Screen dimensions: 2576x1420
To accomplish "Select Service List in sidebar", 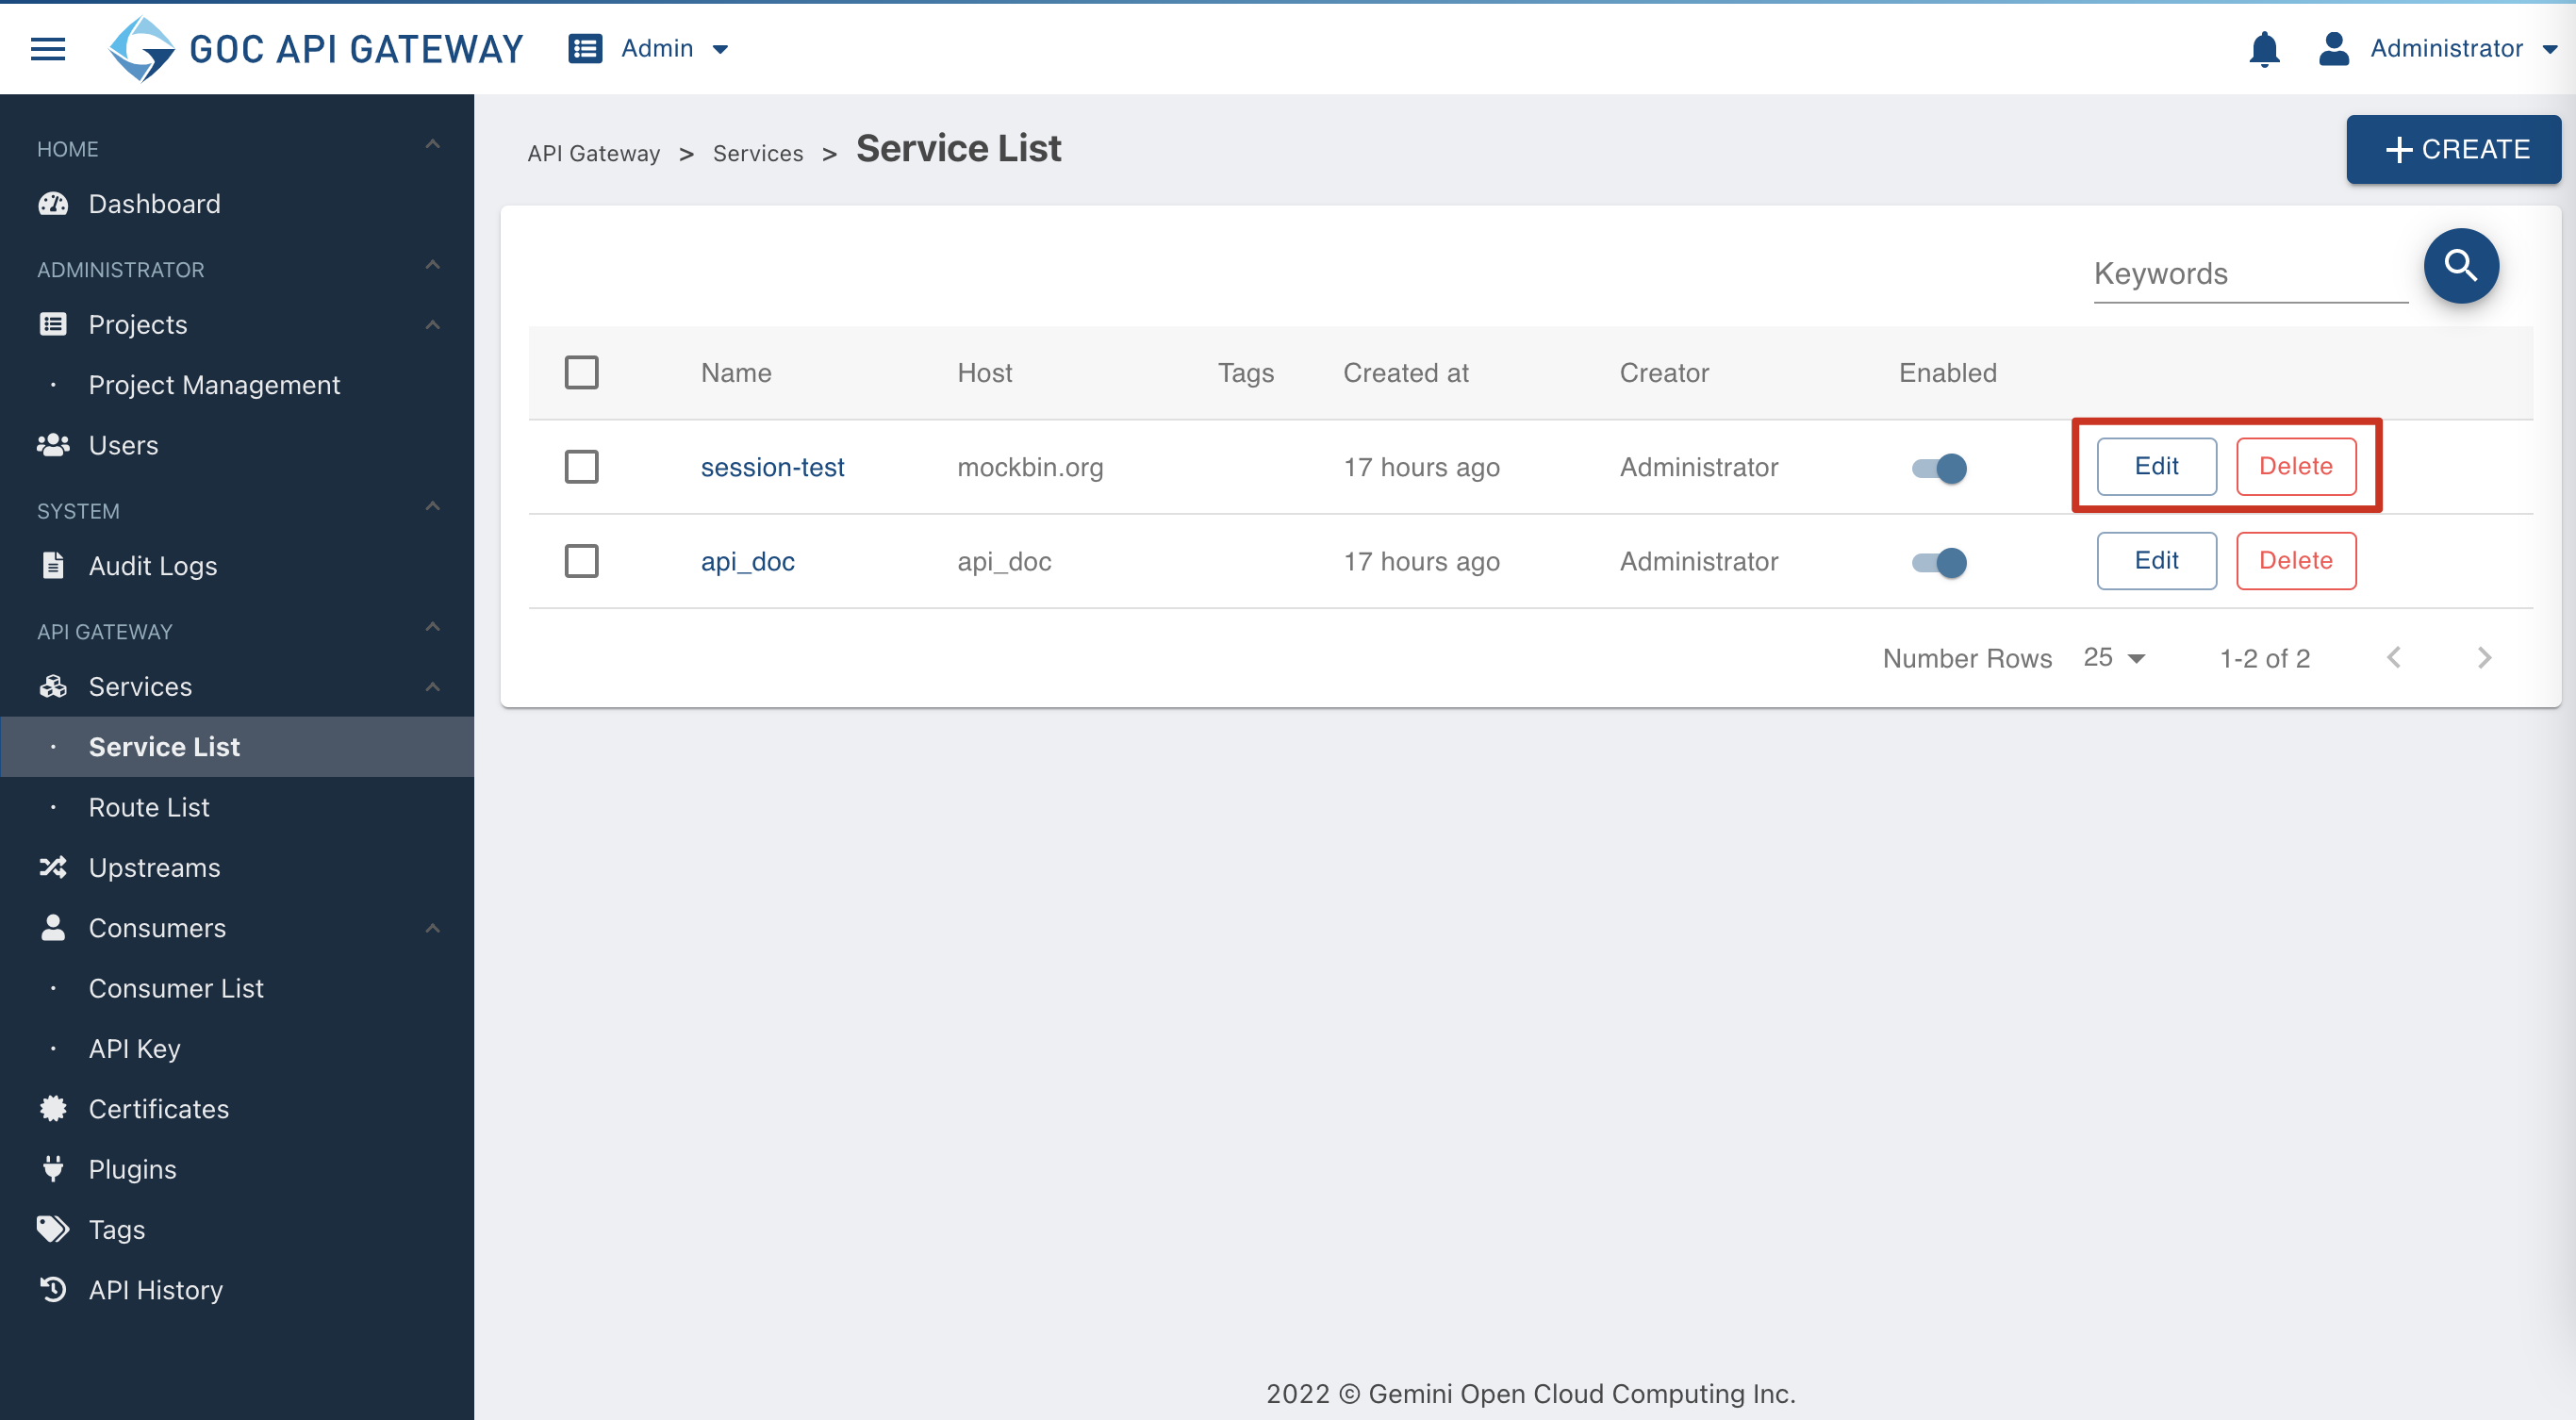I will point(237,746).
